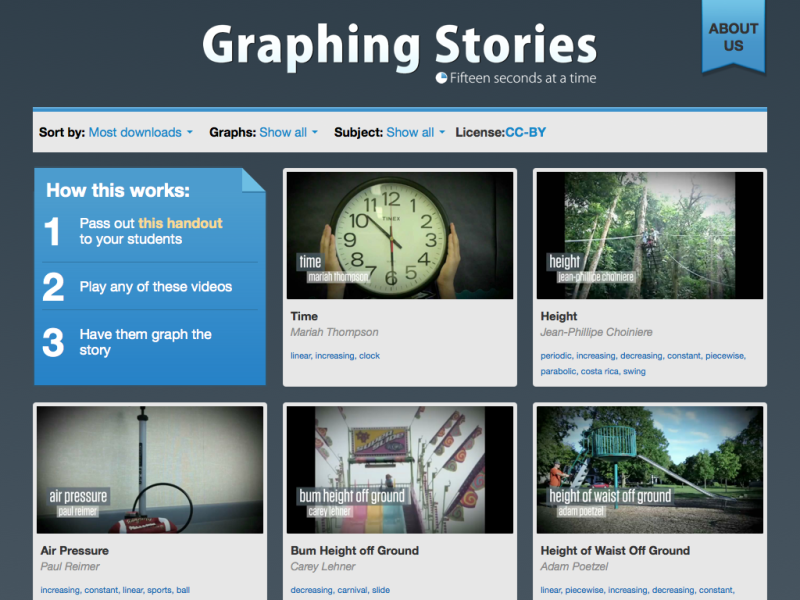Click the ABOUT US ribbon

tap(733, 38)
